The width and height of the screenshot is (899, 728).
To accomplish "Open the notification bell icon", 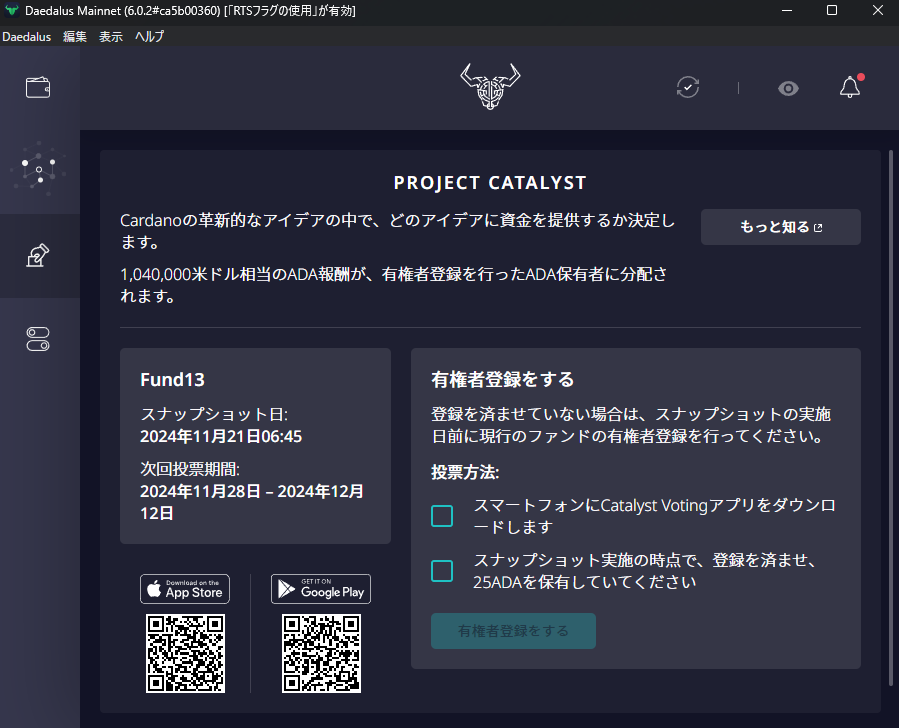I will (x=850, y=87).
